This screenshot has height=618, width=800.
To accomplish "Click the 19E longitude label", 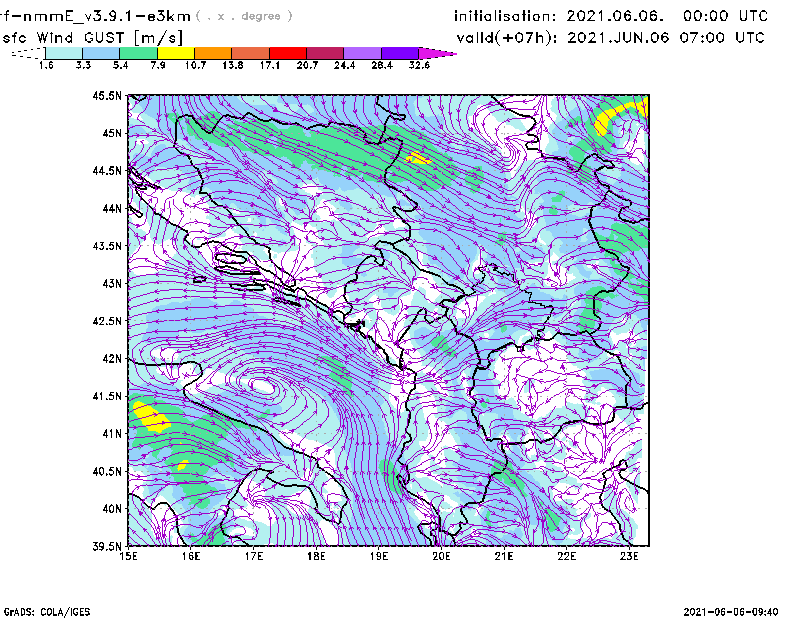I will point(379,556).
